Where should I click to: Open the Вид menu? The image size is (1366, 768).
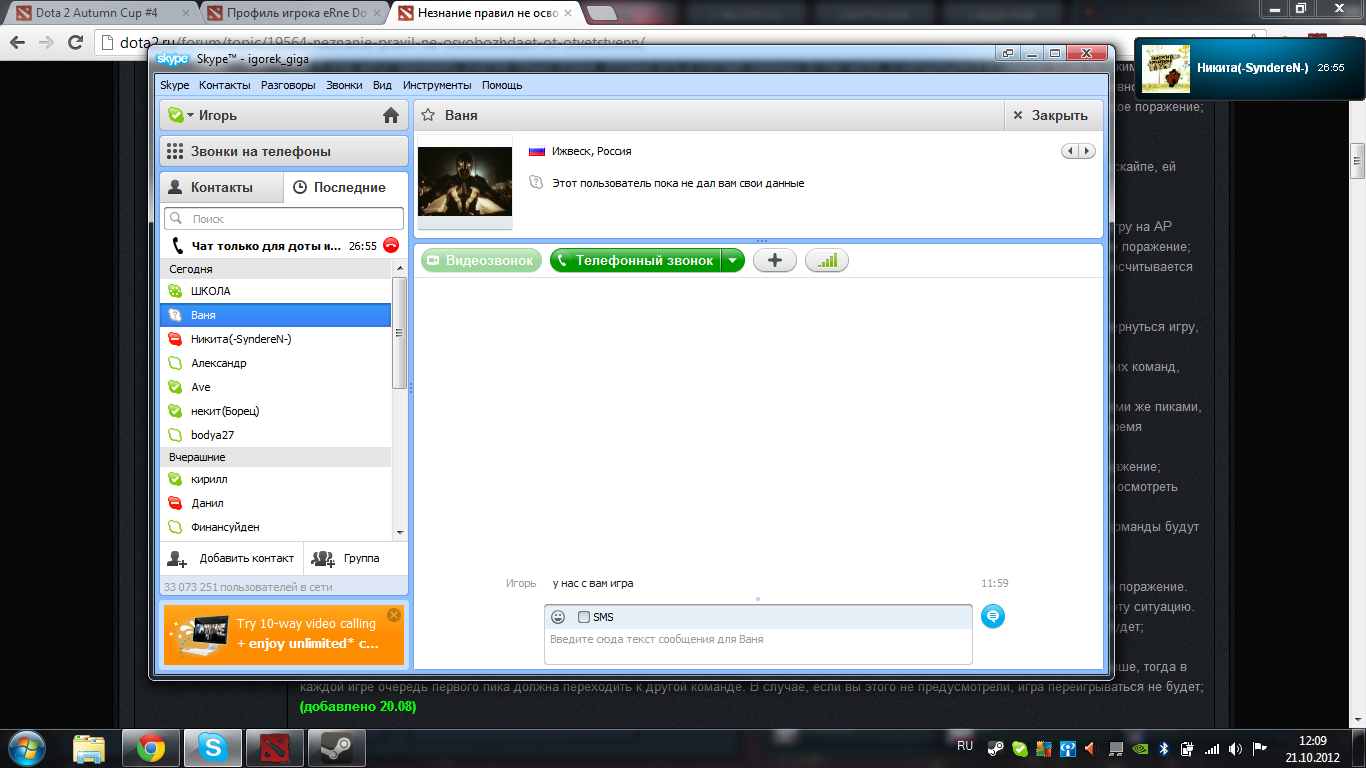382,85
